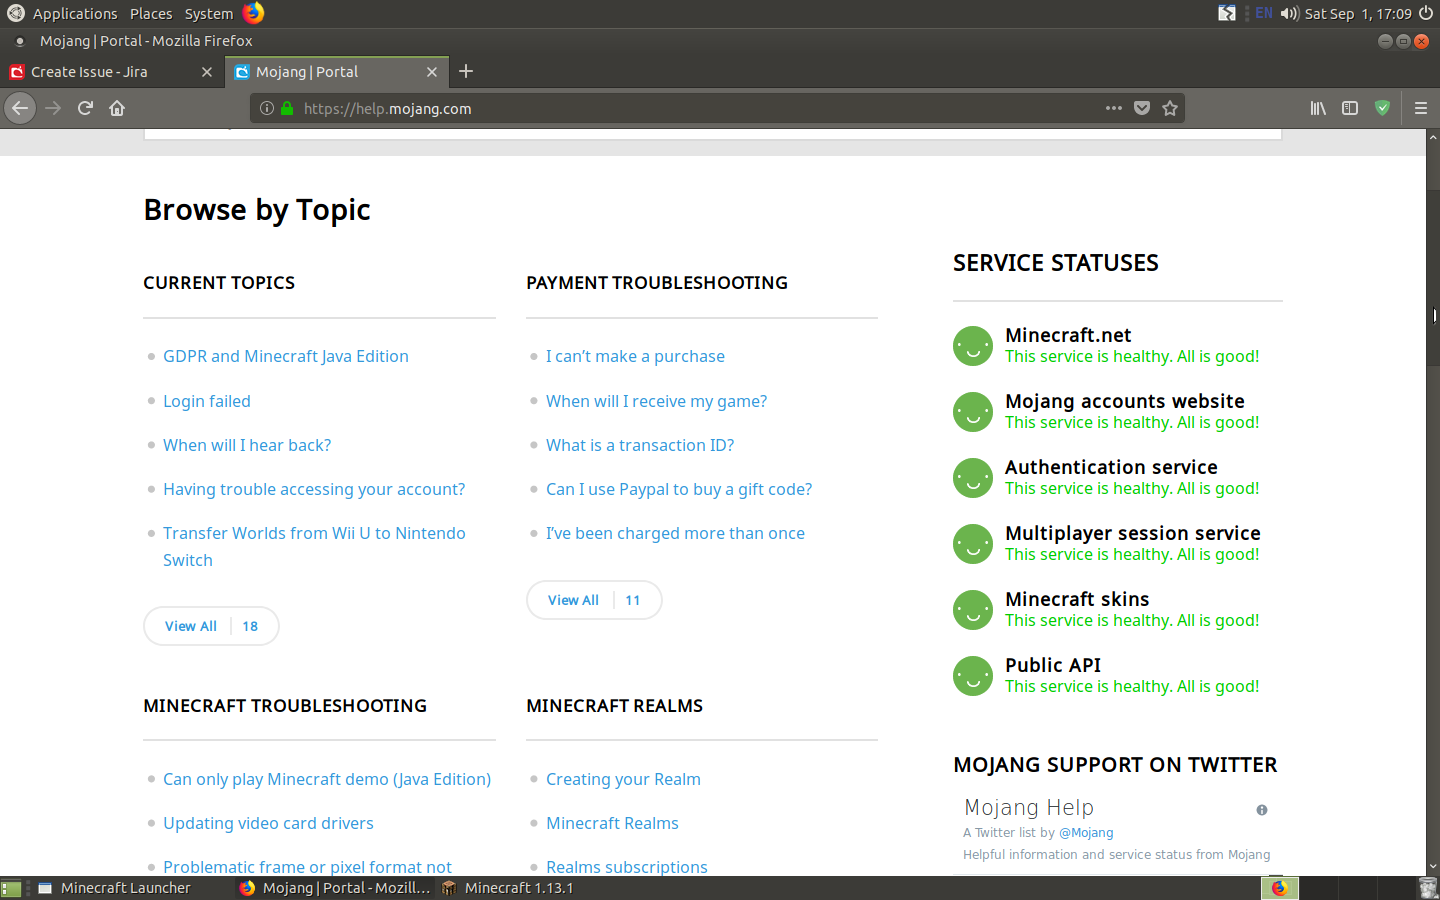Click the green shield extension icon
Image resolution: width=1440 pixels, height=900 pixels.
(x=1383, y=108)
